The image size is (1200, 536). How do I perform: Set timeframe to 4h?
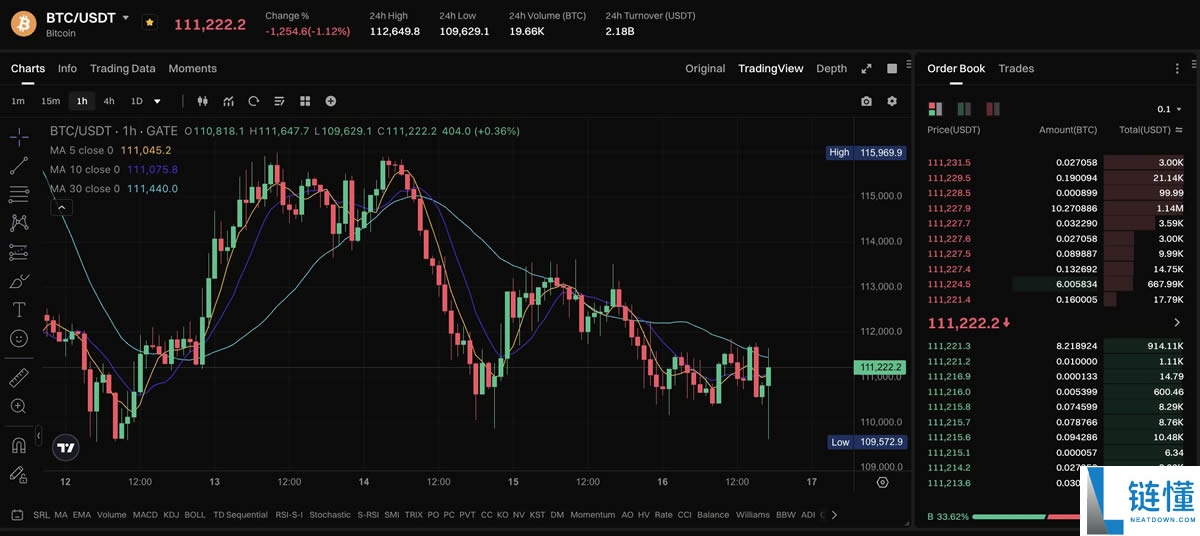pos(109,101)
